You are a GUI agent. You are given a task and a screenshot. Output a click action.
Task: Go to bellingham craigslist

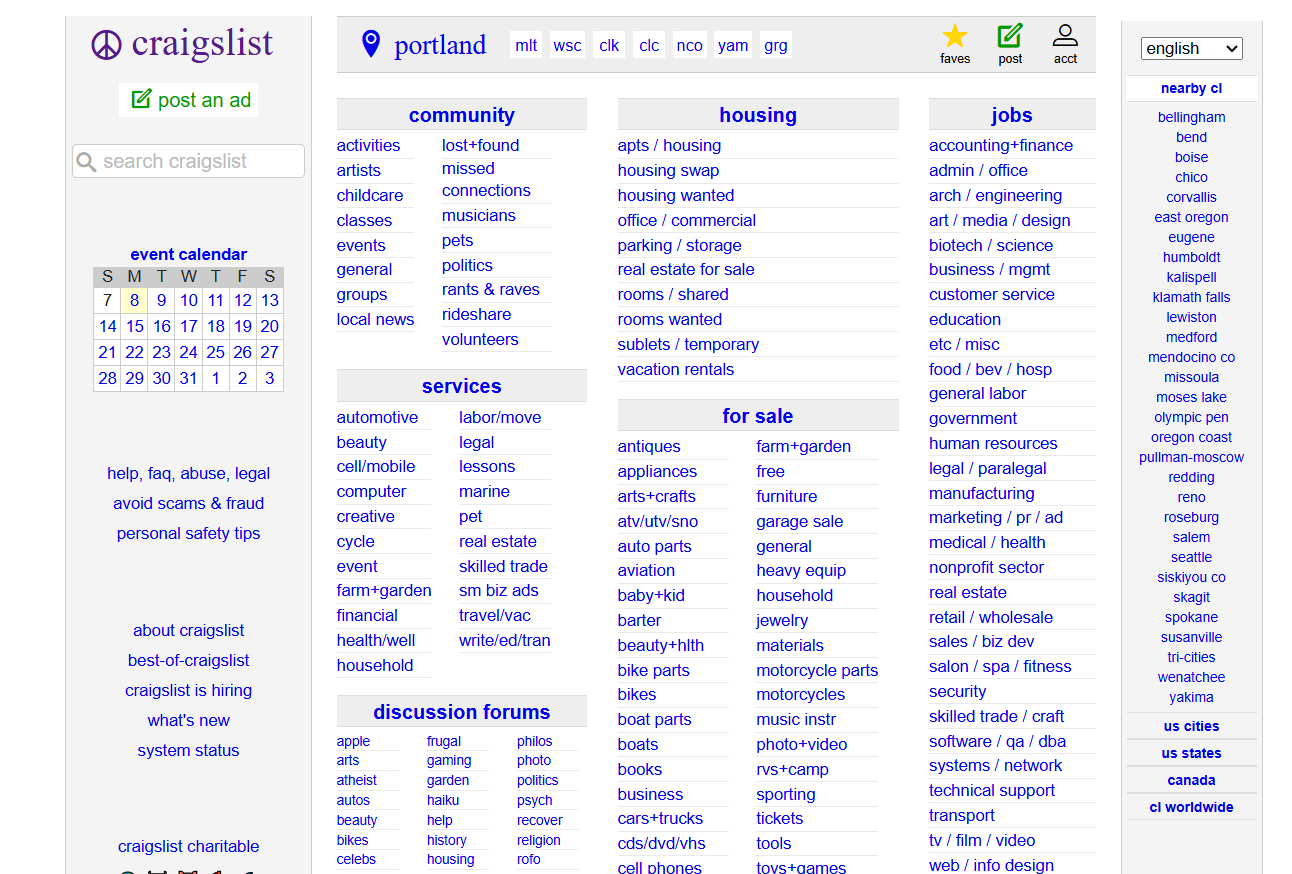coord(1191,118)
